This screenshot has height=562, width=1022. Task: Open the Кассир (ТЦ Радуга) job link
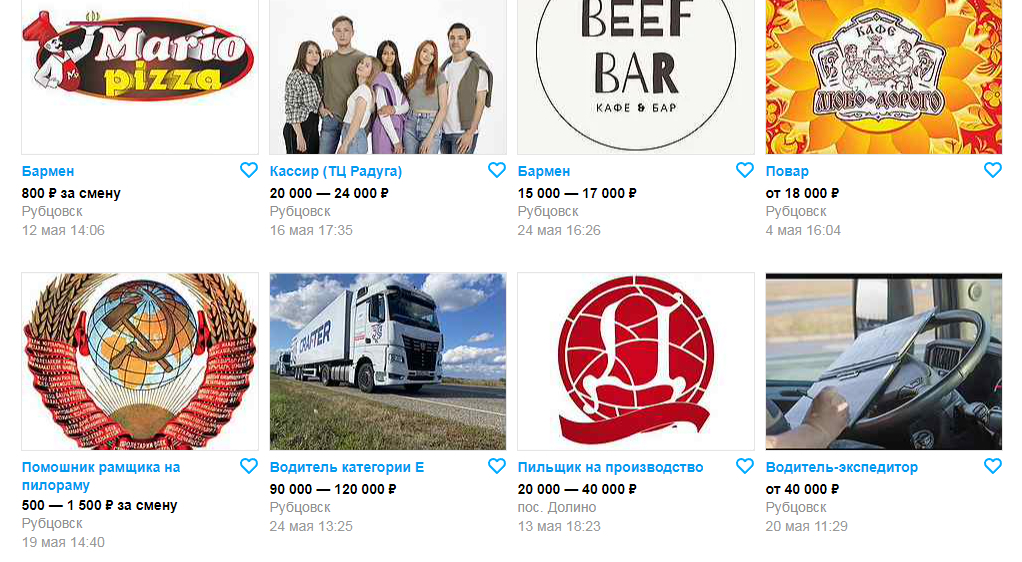[x=336, y=171]
